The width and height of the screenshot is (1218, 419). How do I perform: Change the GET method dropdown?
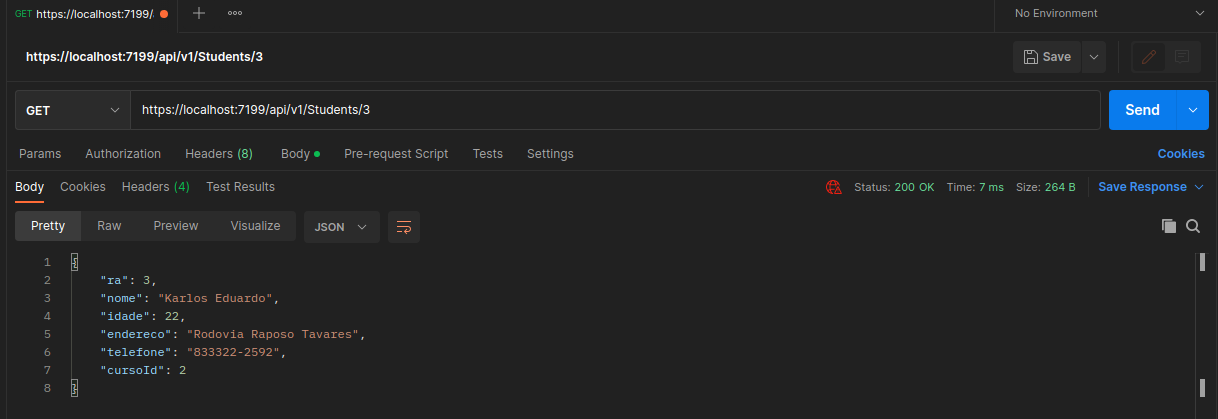(73, 110)
